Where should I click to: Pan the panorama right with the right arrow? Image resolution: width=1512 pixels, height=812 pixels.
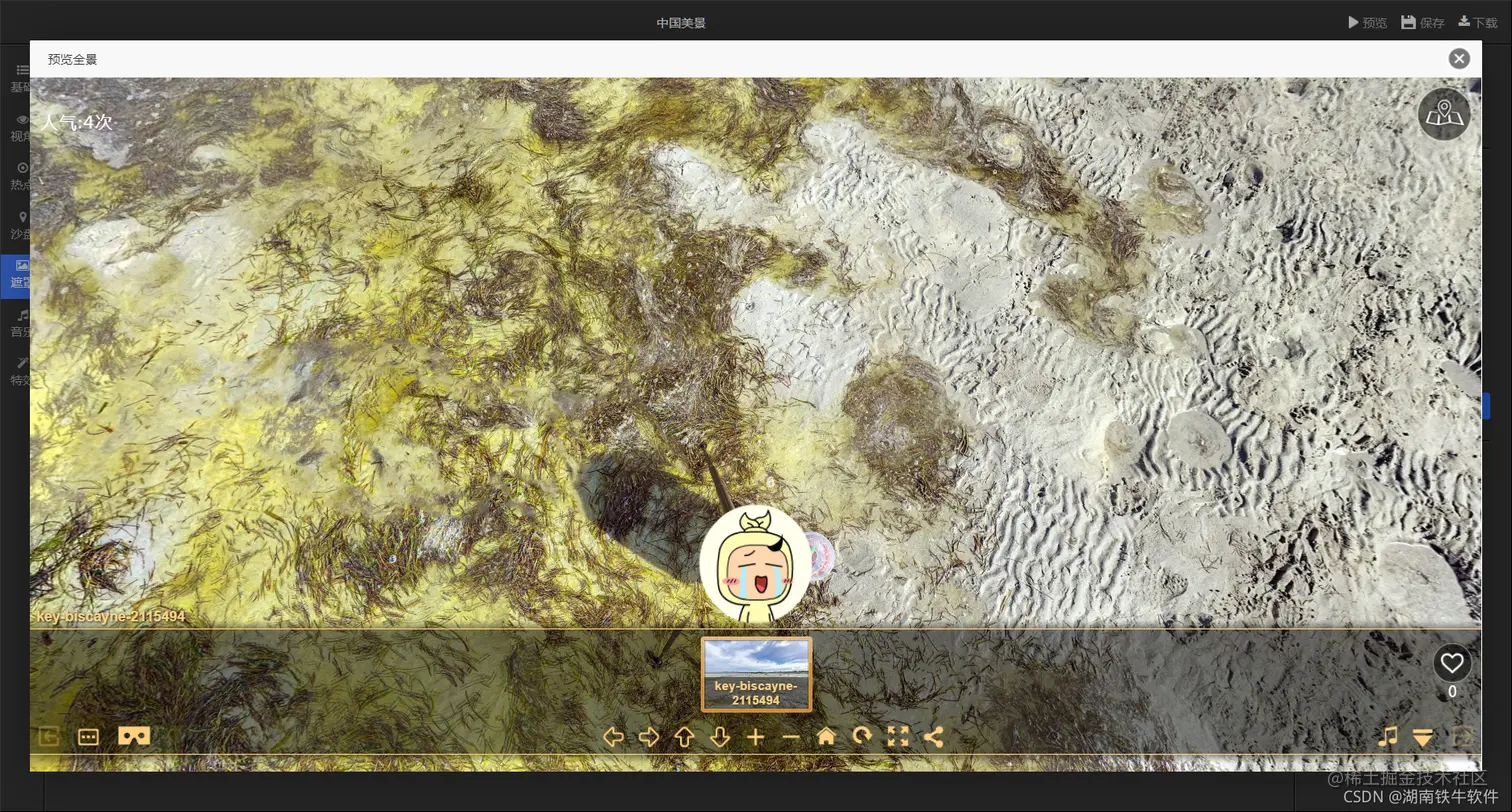[649, 737]
